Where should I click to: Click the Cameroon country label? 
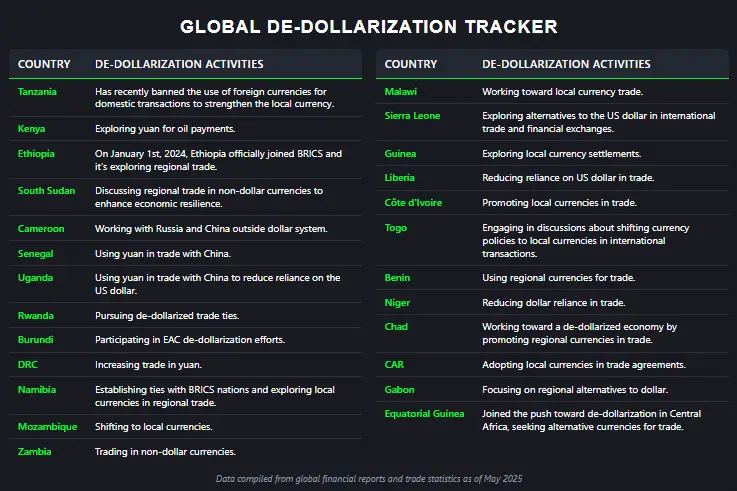[41, 229]
